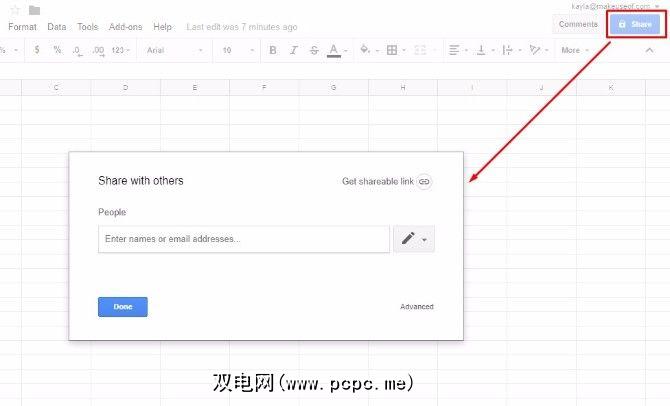Screen dimensions: 670x406
Task: Click the Done button
Action: [123, 307]
